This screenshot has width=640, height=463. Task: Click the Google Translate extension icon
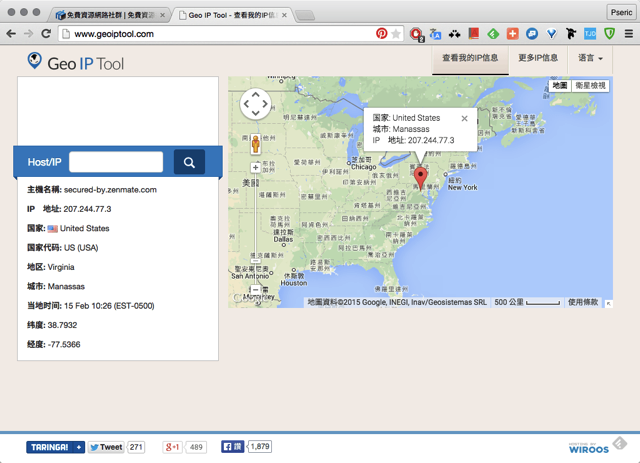coord(436,34)
